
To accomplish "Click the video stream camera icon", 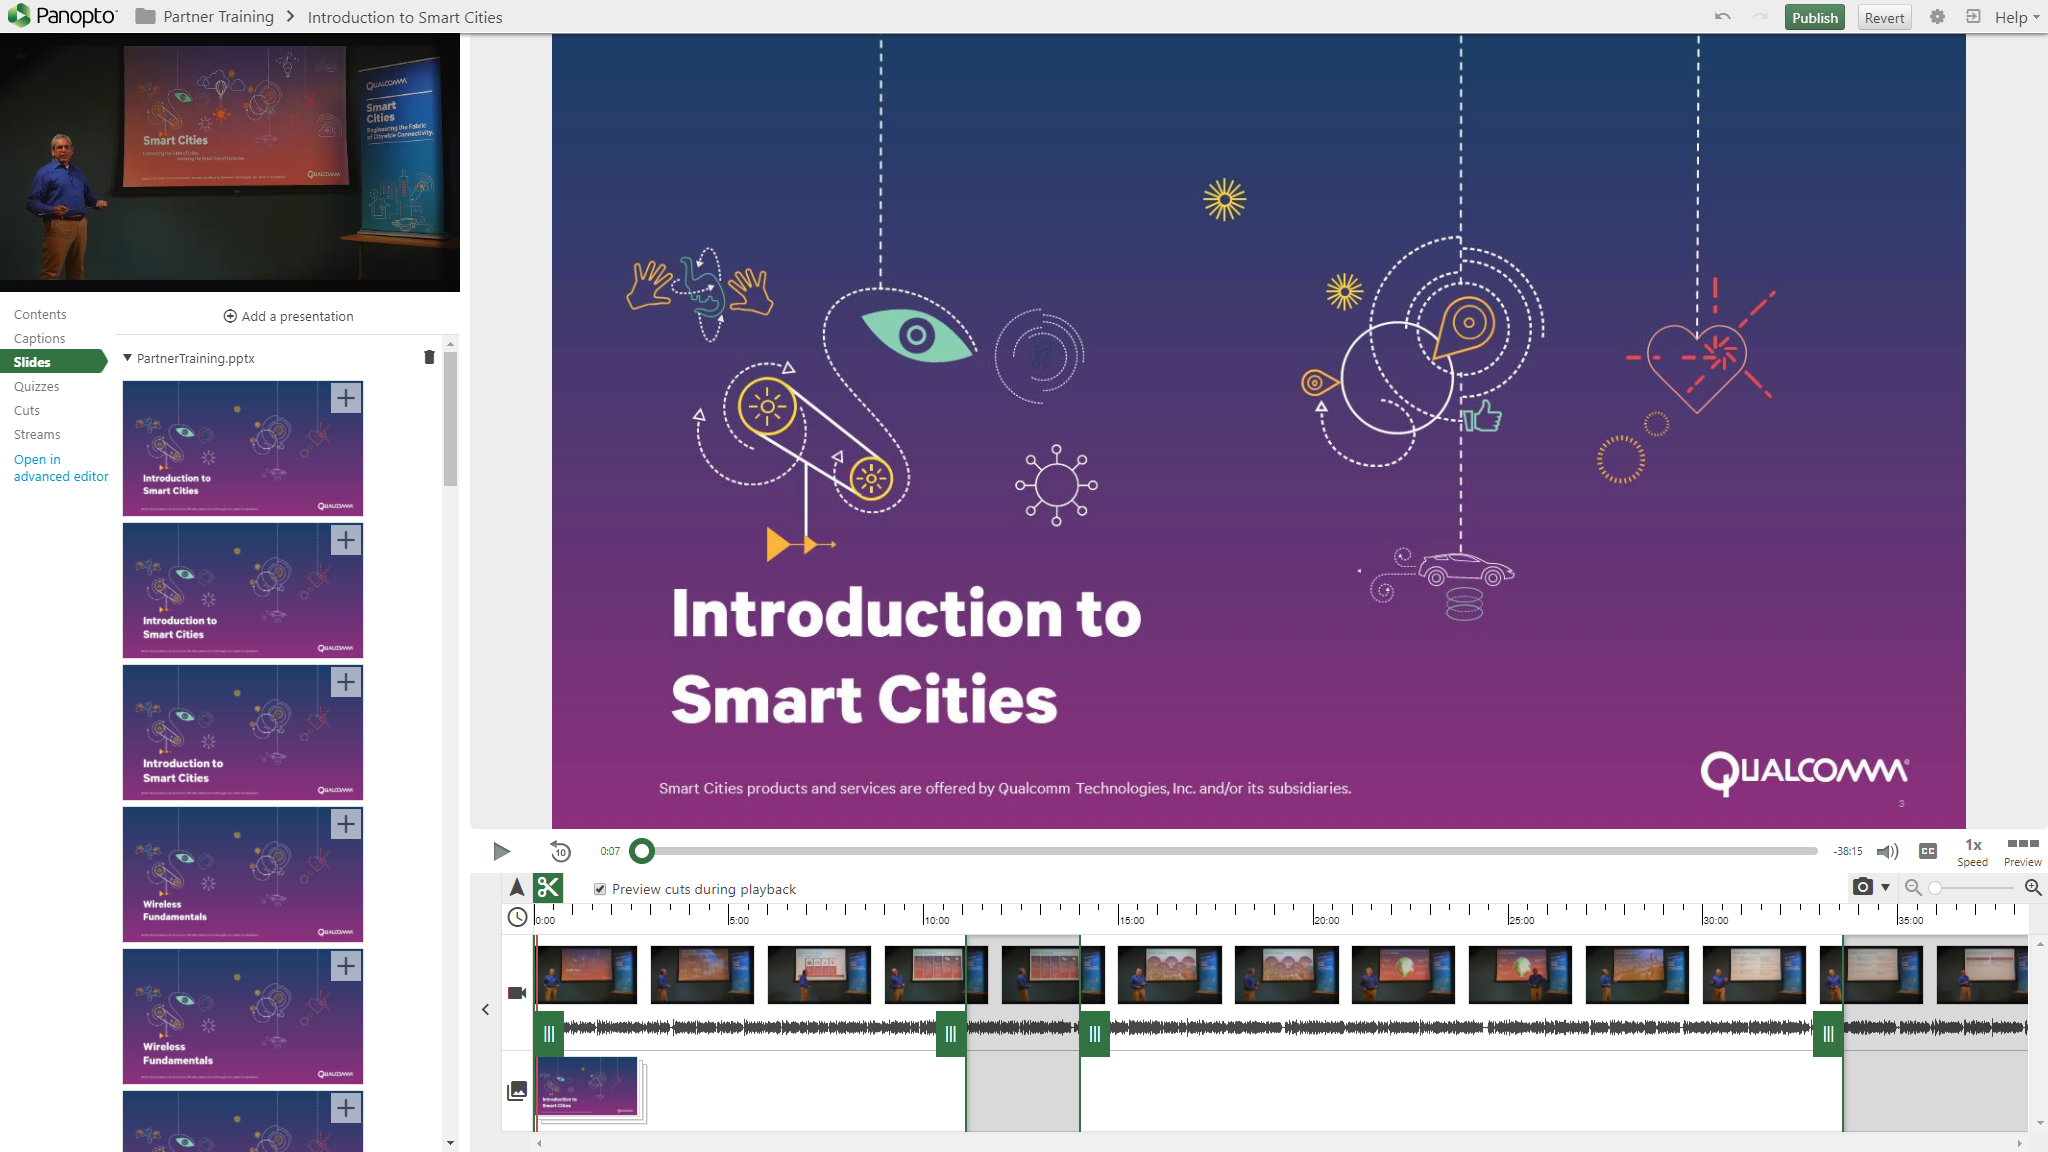I will [517, 993].
